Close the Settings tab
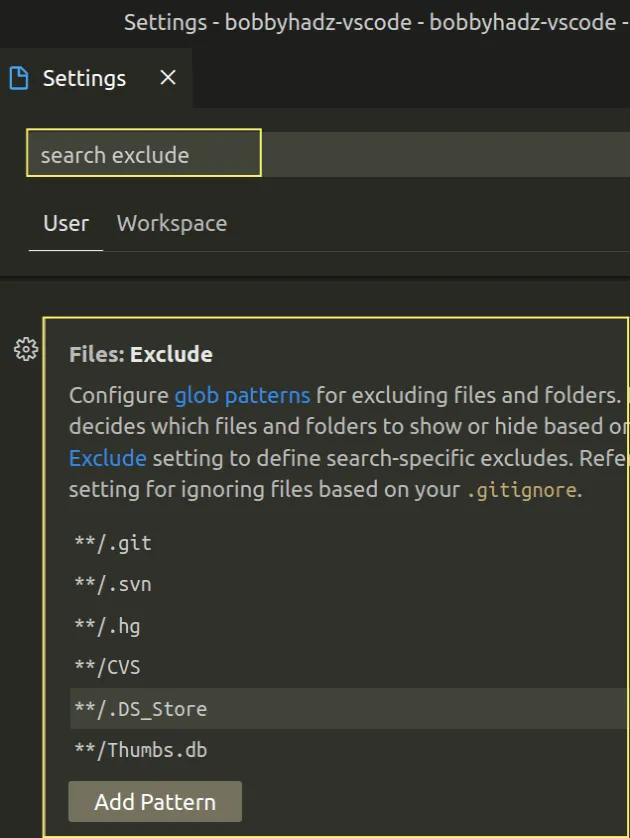630x838 pixels. (x=167, y=77)
